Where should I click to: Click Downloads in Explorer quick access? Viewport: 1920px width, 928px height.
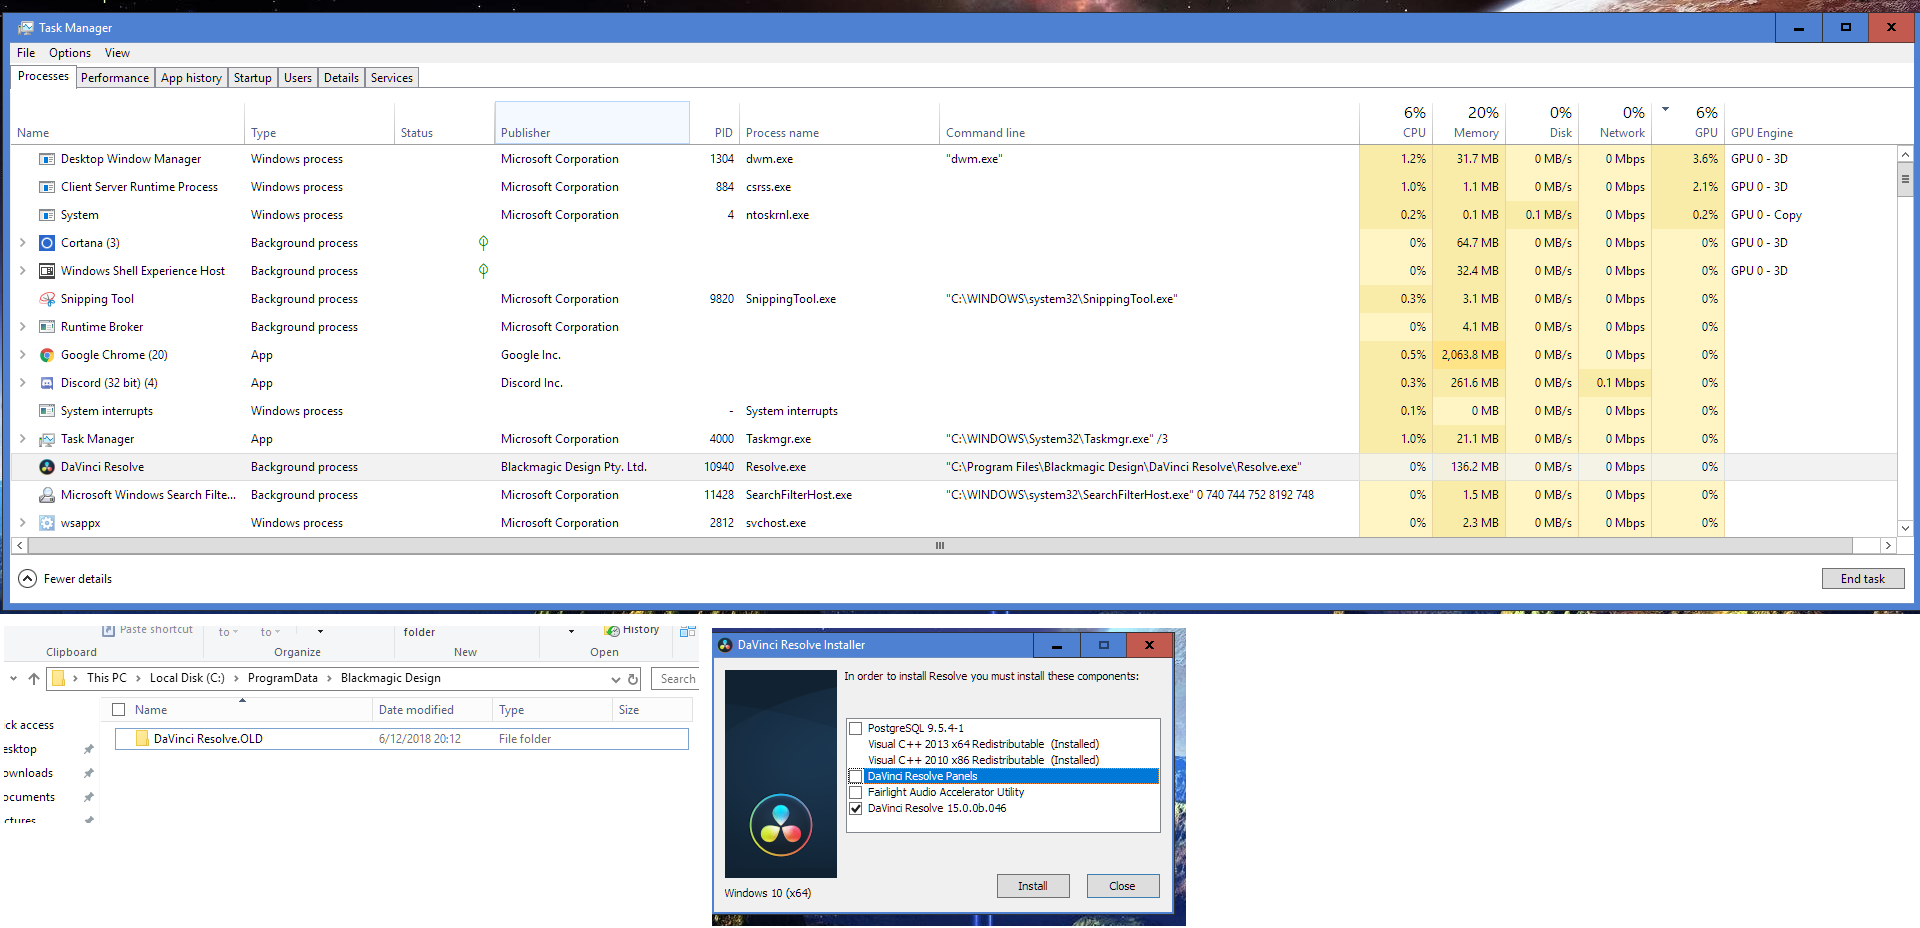tap(28, 773)
